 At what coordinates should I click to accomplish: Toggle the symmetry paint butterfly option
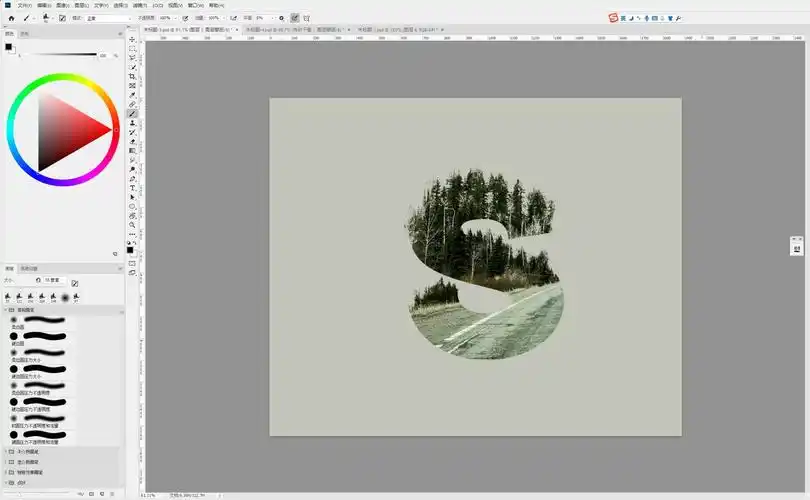pyautogui.click(x=306, y=18)
